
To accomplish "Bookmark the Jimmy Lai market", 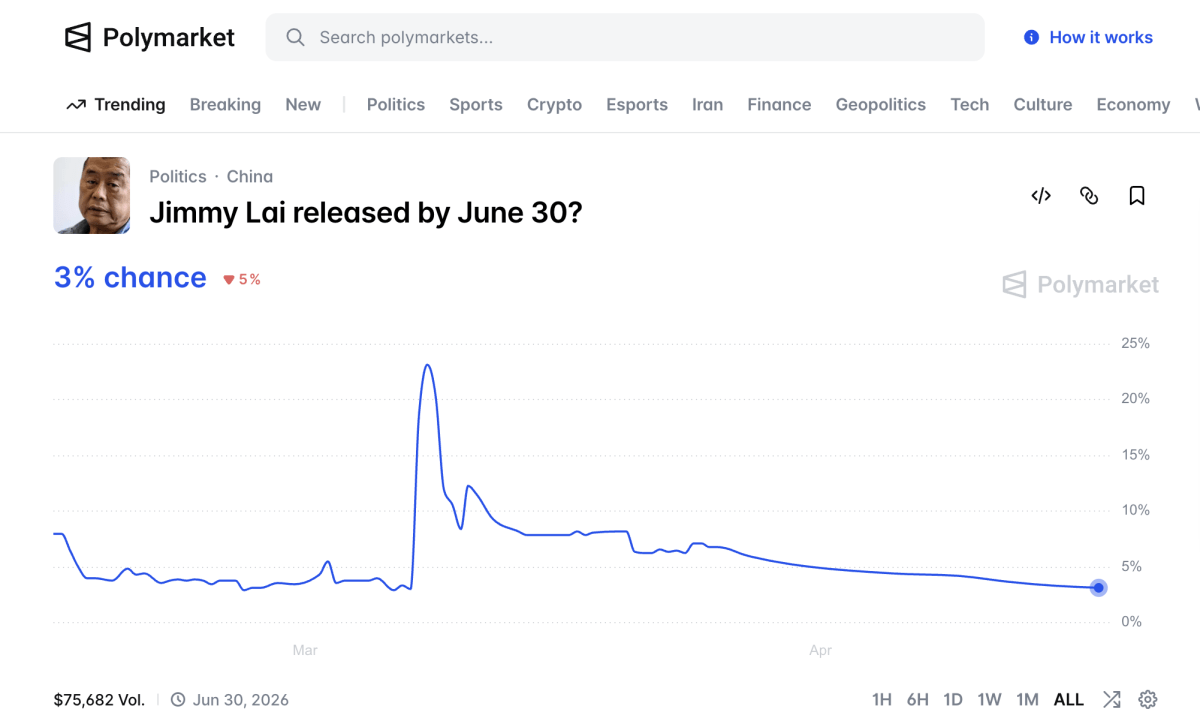I will [x=1137, y=196].
